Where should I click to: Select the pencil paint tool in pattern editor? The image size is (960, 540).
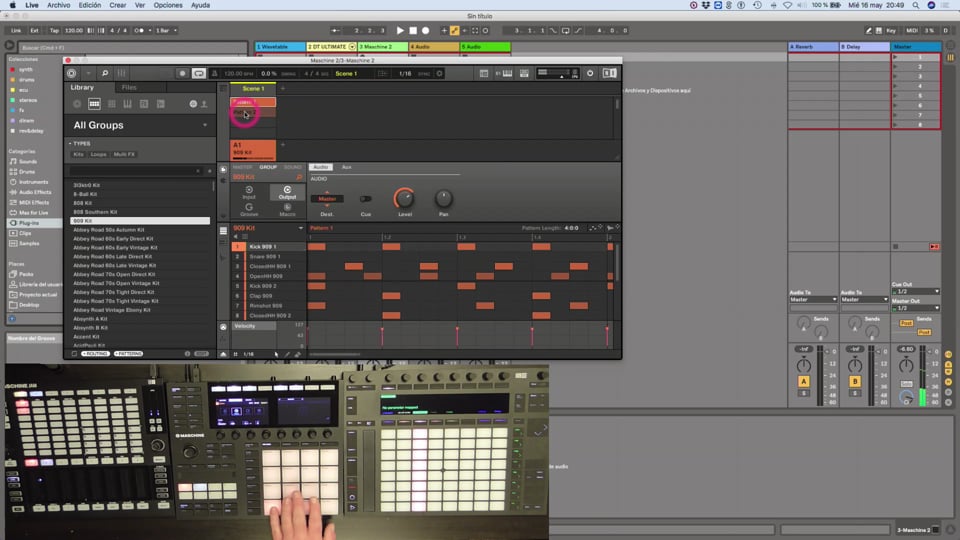point(287,354)
